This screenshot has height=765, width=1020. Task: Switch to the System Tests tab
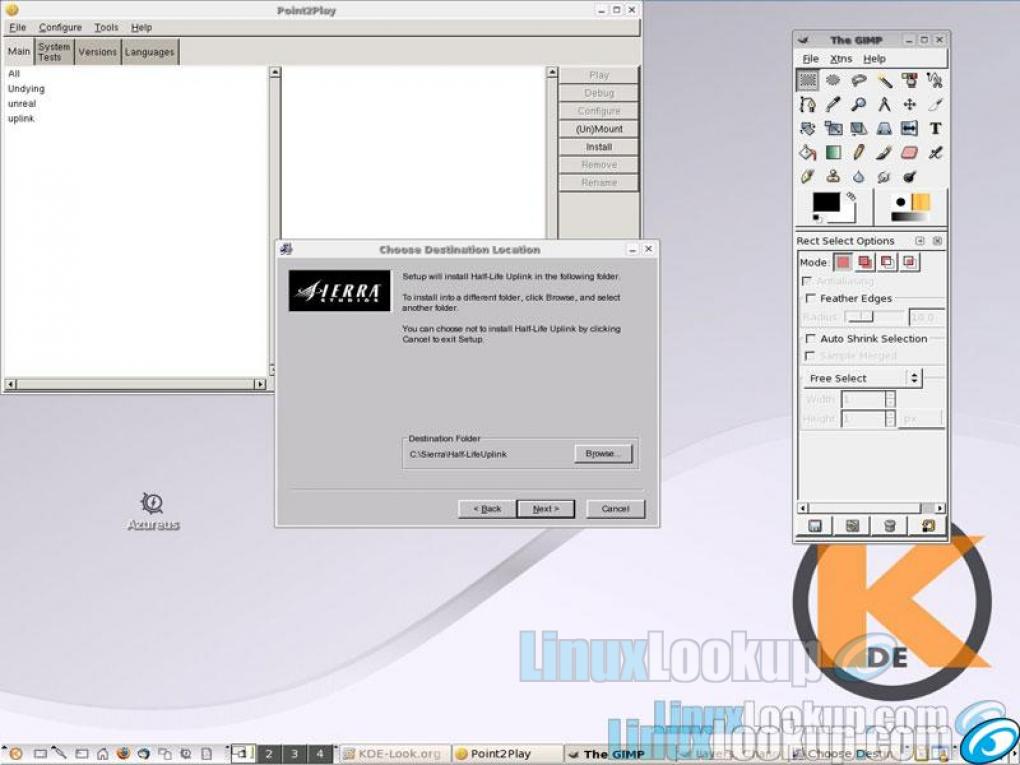pos(54,52)
